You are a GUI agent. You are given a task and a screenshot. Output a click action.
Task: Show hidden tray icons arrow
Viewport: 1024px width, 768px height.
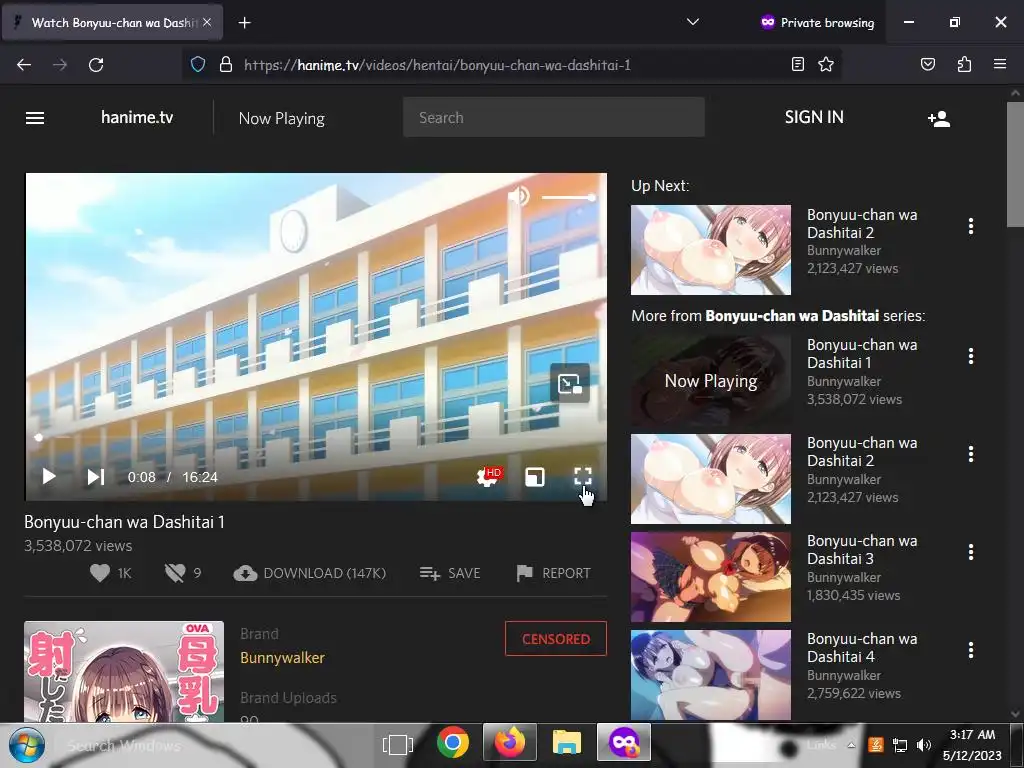click(851, 745)
